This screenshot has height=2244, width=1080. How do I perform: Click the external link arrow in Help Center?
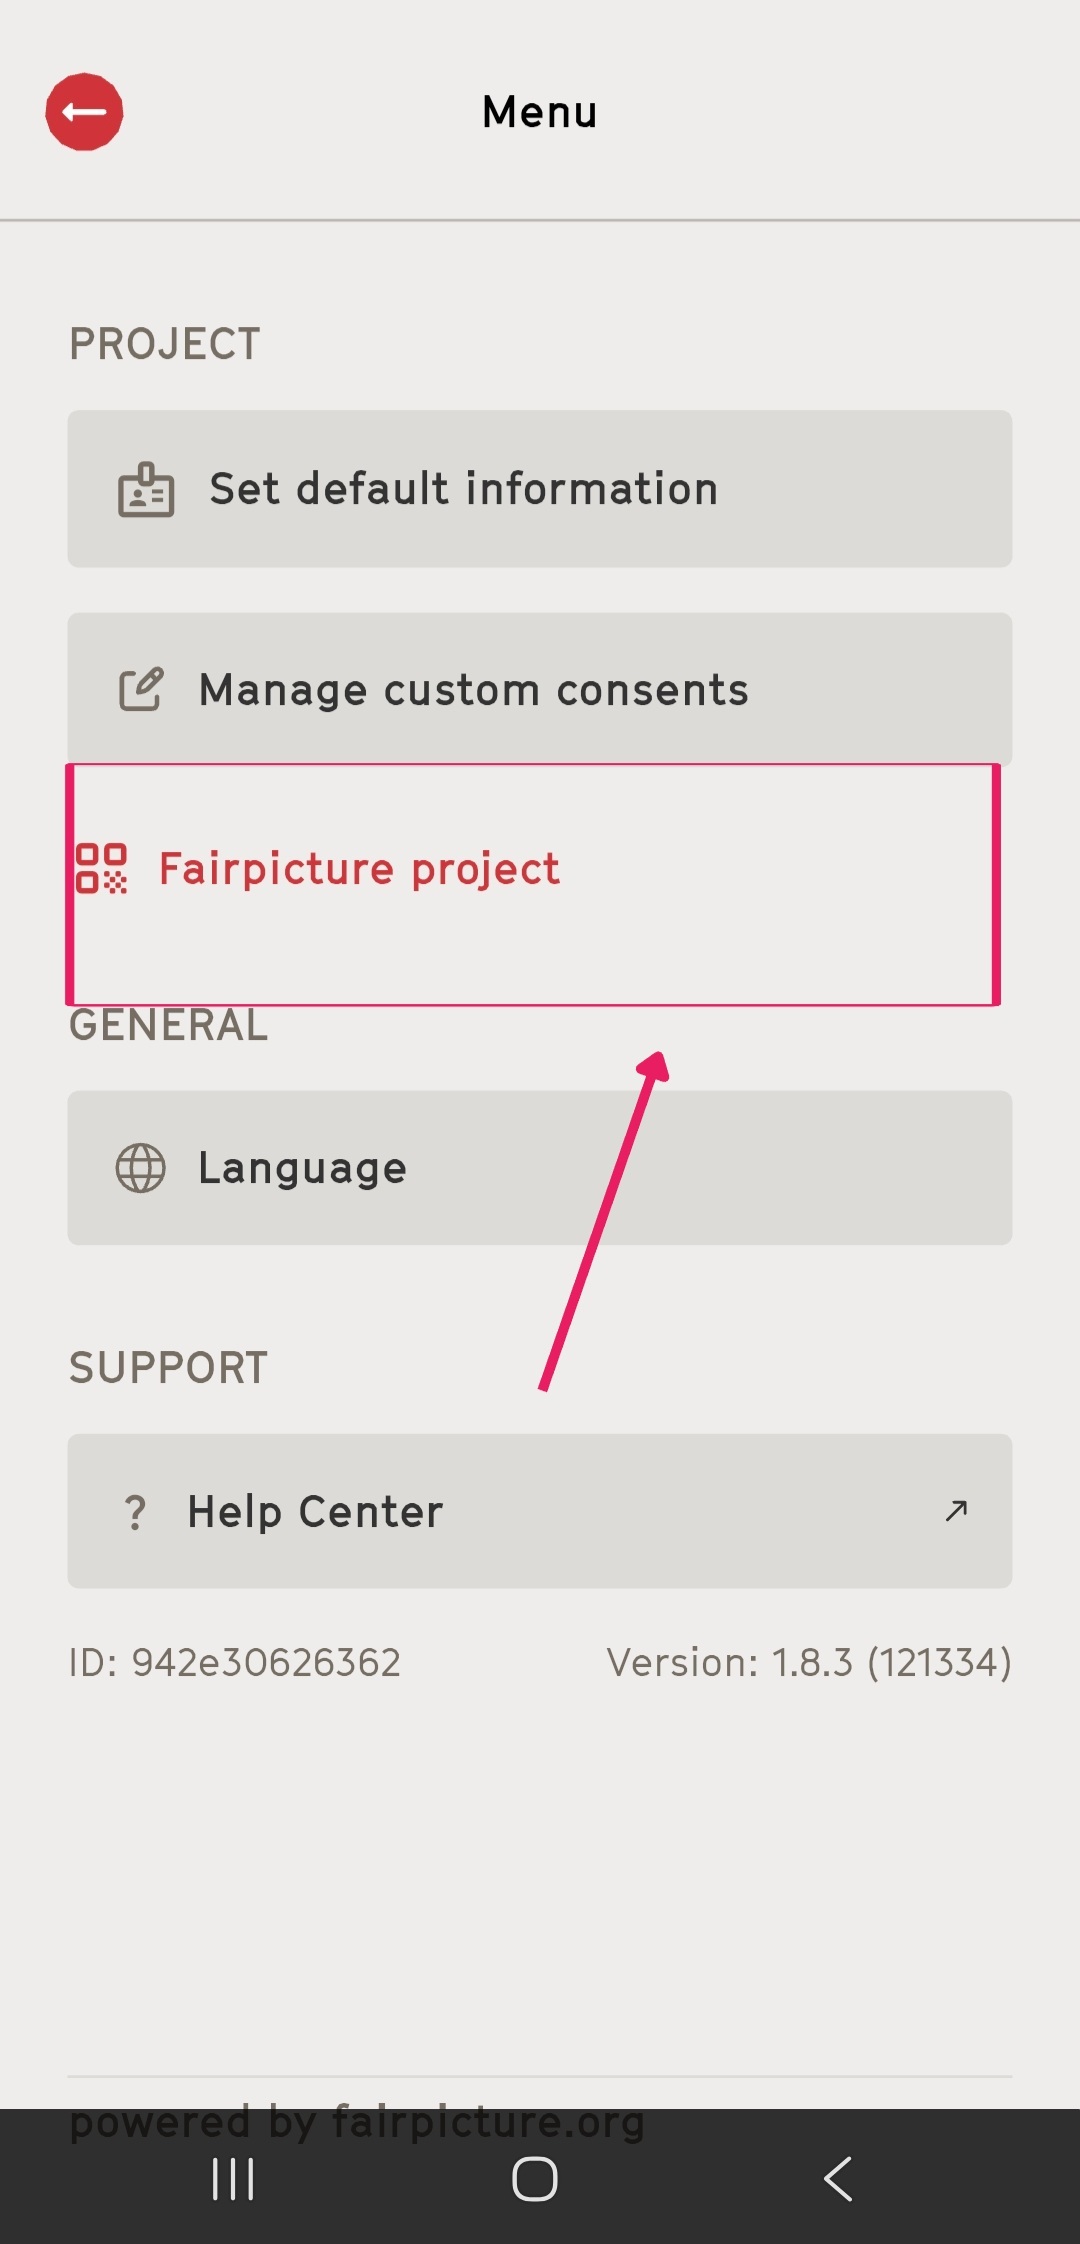956,1510
